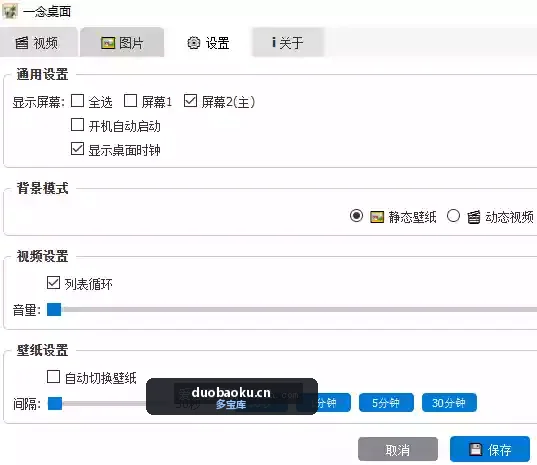
Task: Click the 音量: label
Action: click(27, 310)
